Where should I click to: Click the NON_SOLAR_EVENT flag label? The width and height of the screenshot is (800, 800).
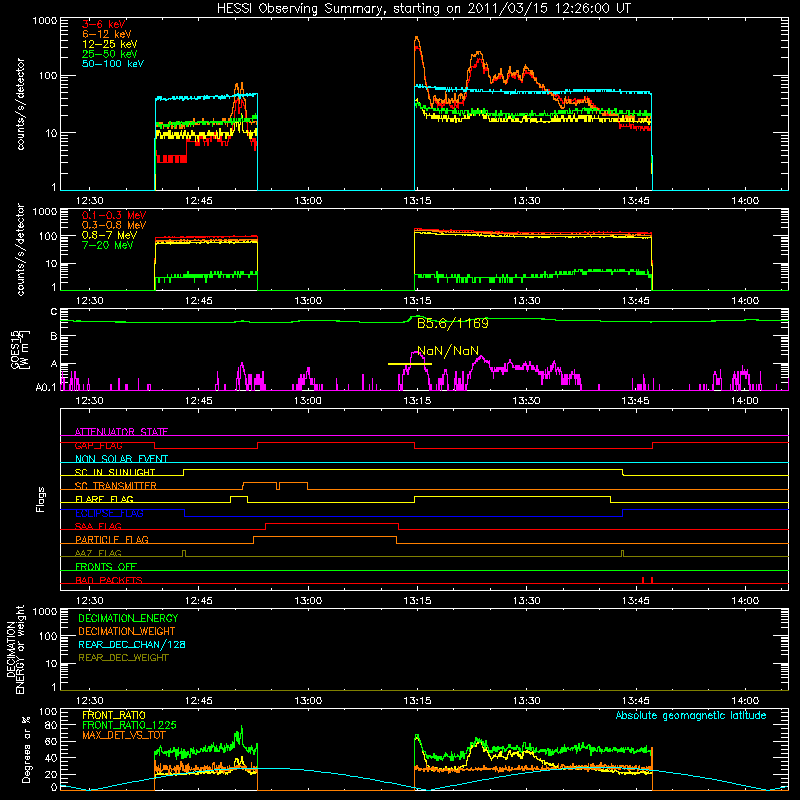(121, 459)
